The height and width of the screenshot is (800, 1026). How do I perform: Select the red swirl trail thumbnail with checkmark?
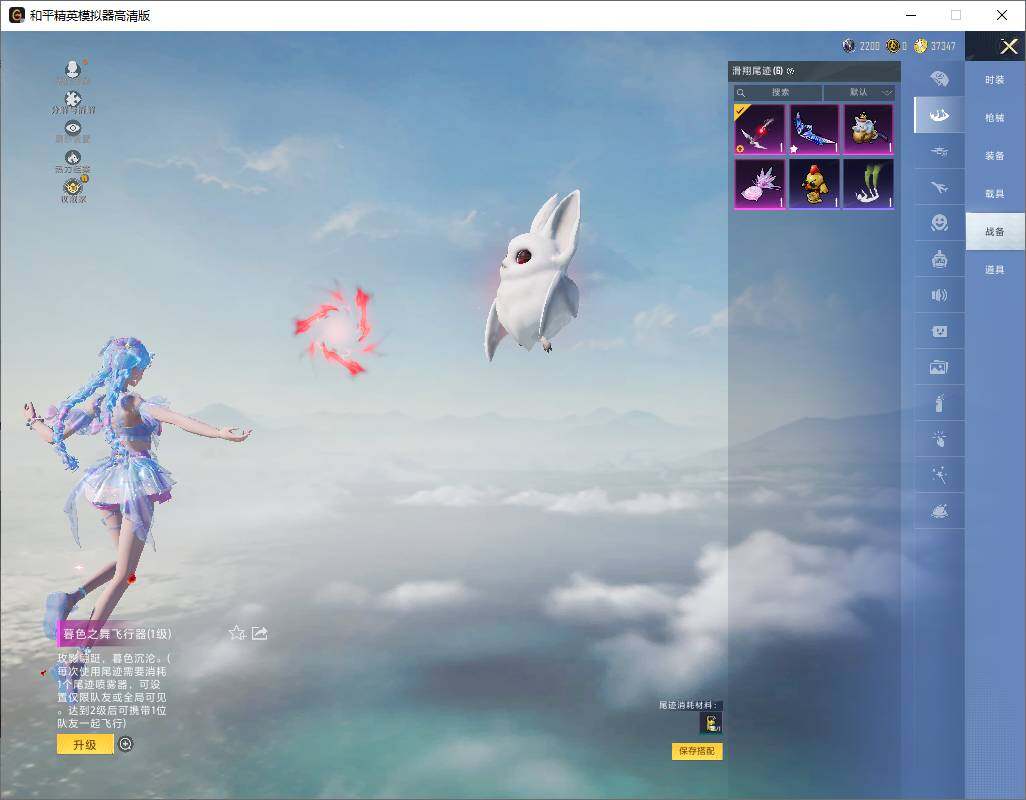point(759,129)
